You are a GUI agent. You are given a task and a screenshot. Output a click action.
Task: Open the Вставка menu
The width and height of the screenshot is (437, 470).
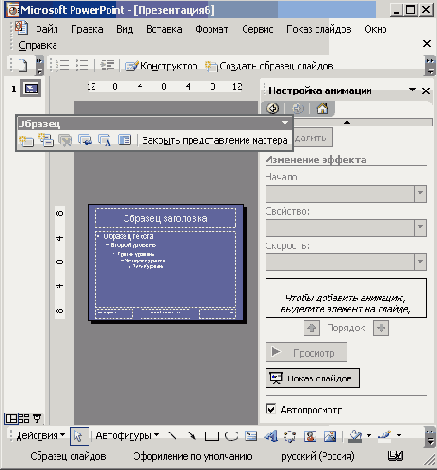[x=164, y=29]
